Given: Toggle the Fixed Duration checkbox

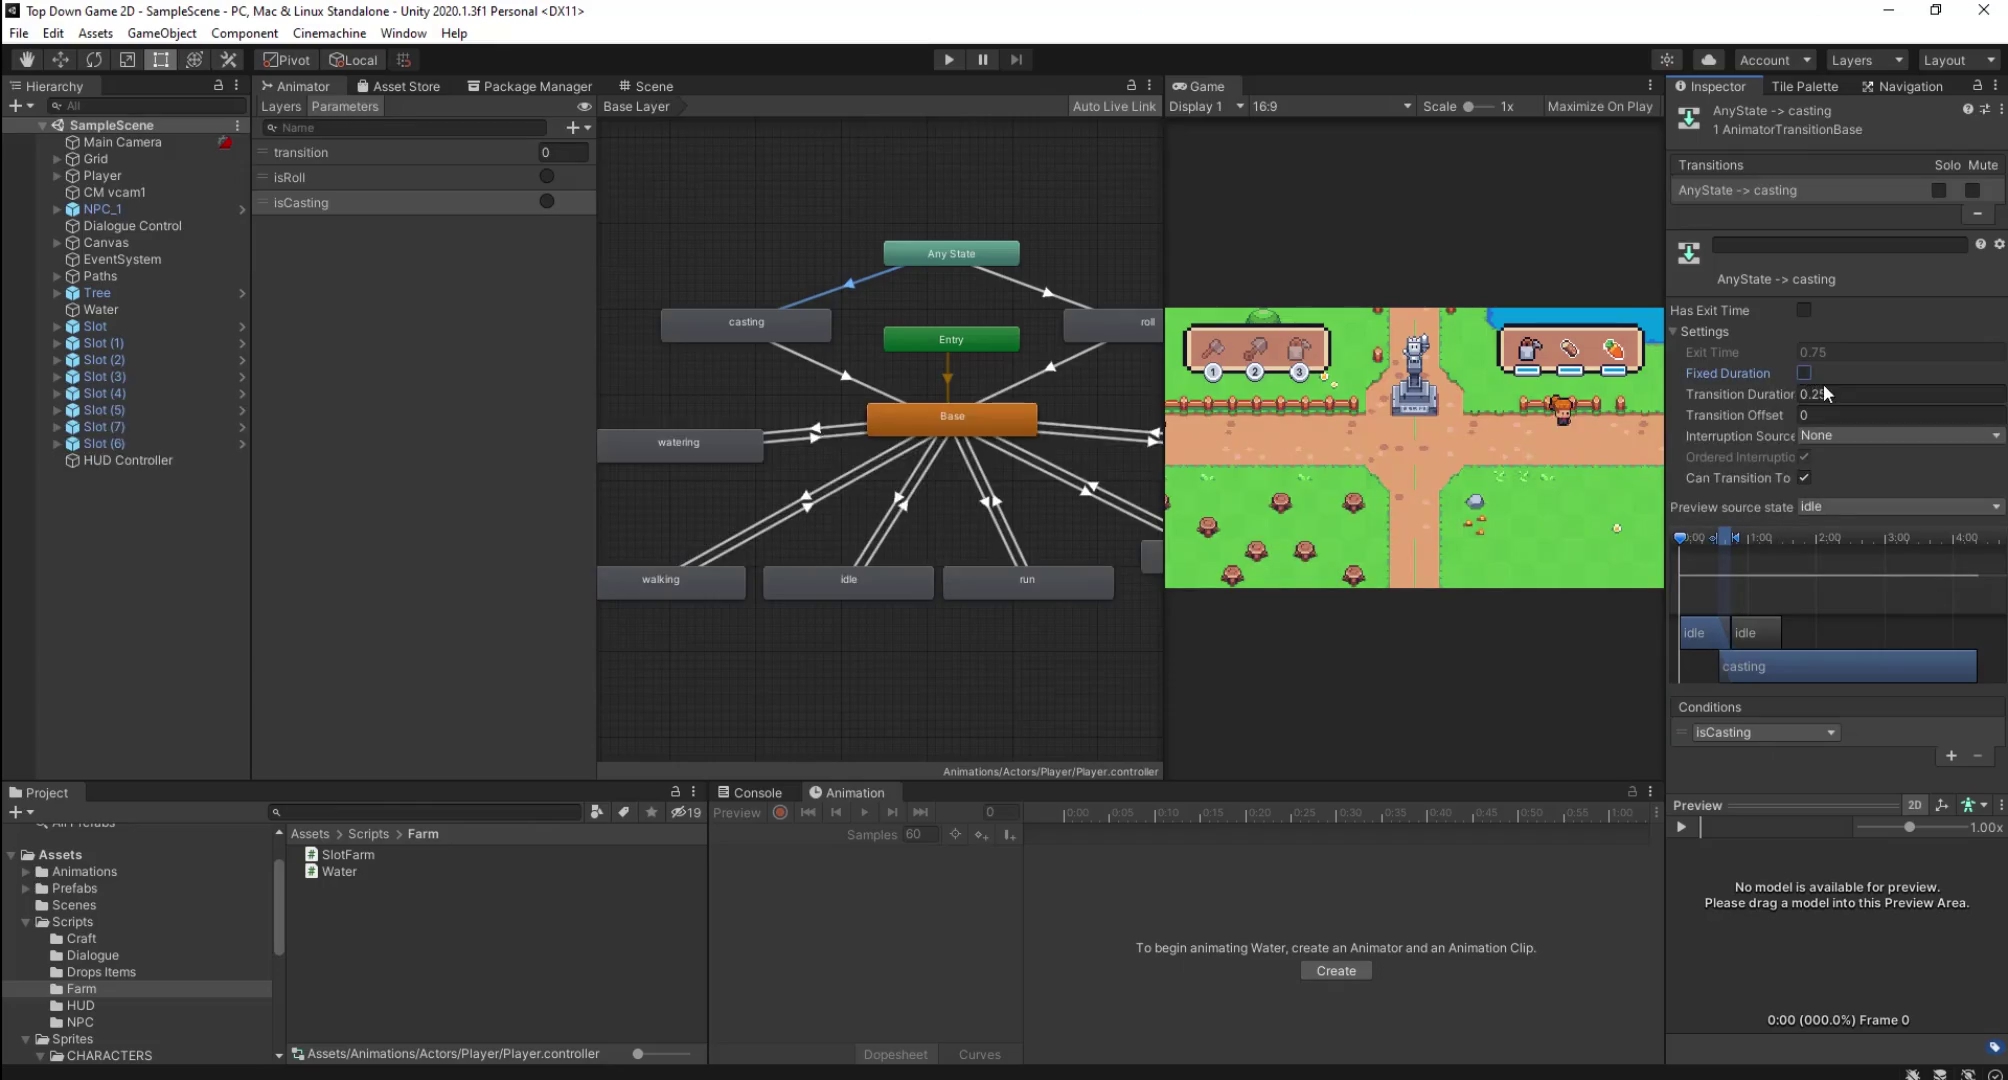Looking at the screenshot, I should [1803, 373].
